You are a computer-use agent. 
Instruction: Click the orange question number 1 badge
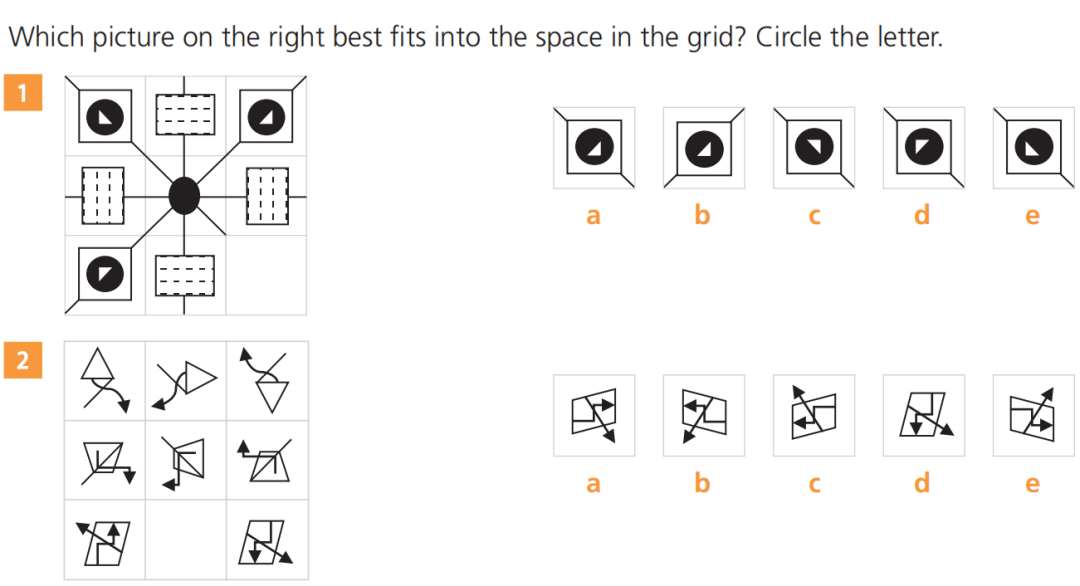[22, 93]
